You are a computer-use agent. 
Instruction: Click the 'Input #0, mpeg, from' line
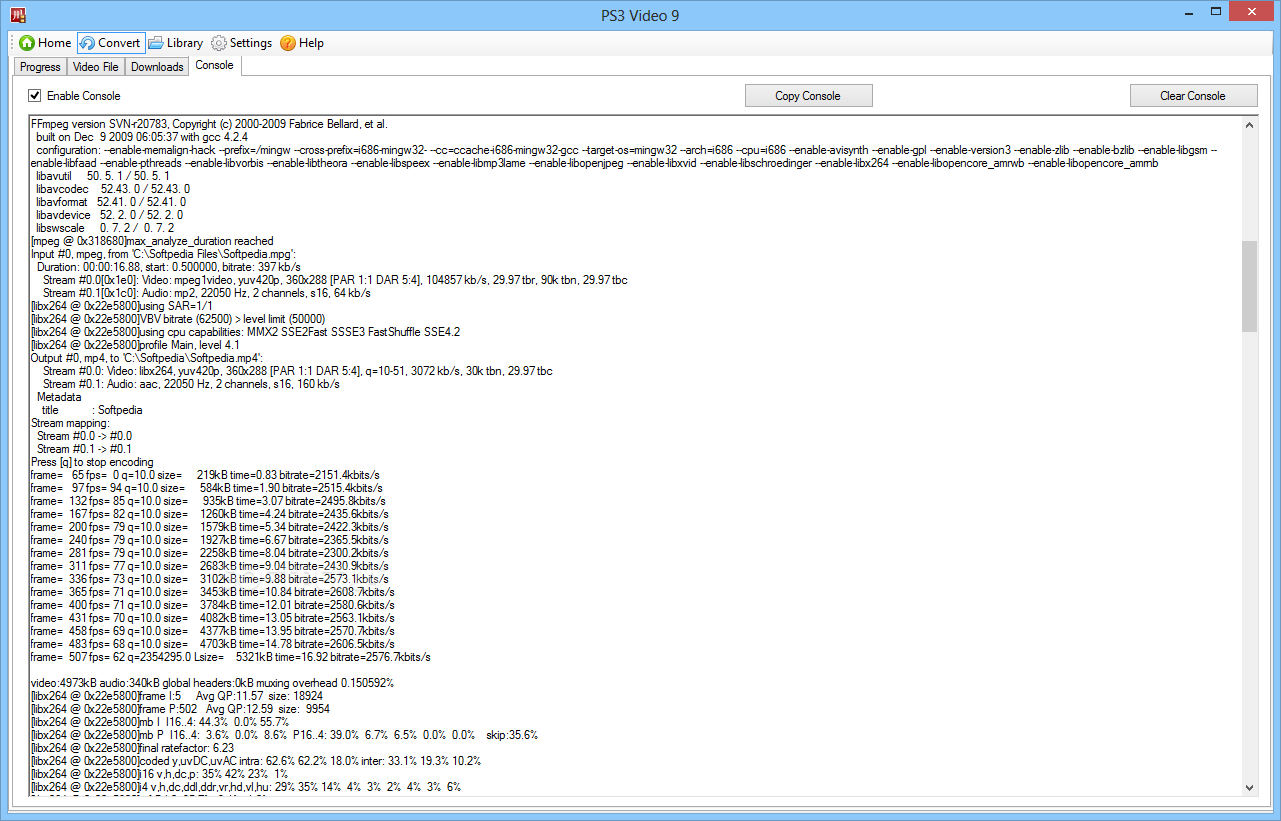click(163, 254)
